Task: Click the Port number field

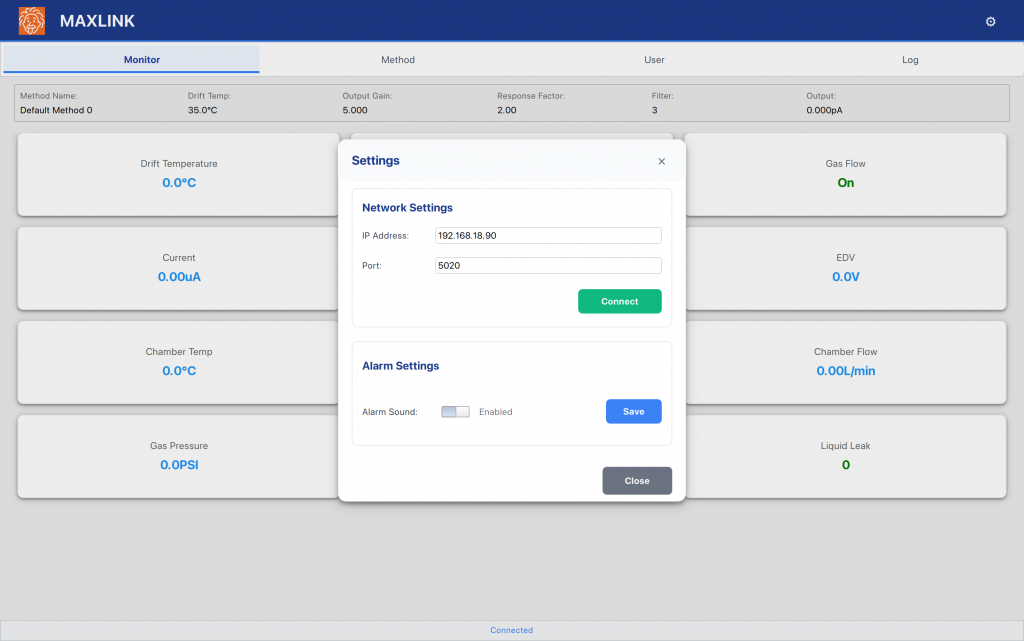Action: click(x=548, y=265)
